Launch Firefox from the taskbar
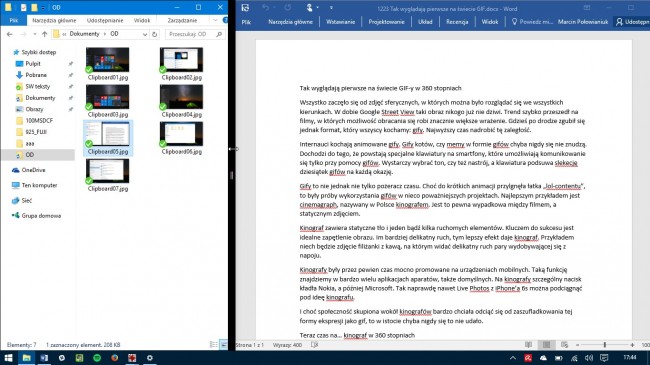Screen dimensions: 650x365 114,358
